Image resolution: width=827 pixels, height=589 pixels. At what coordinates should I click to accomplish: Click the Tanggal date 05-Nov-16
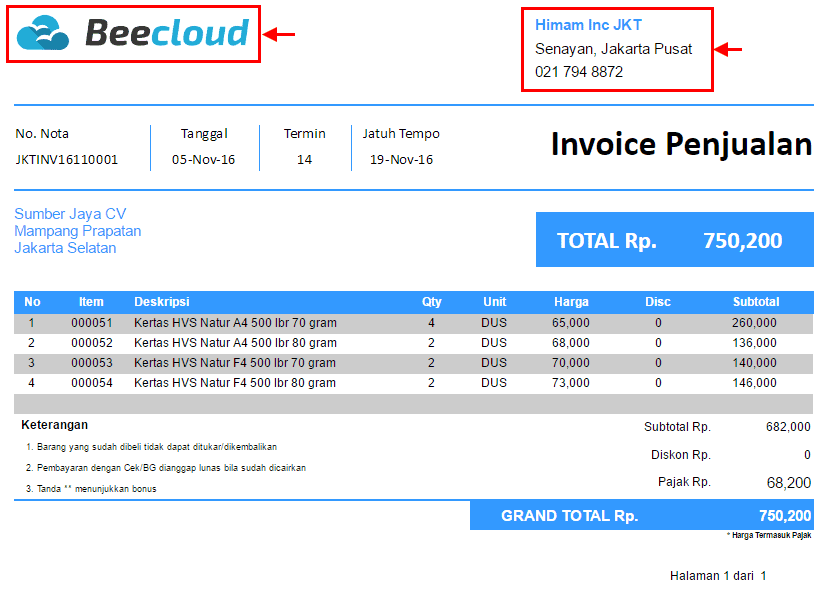pos(203,159)
